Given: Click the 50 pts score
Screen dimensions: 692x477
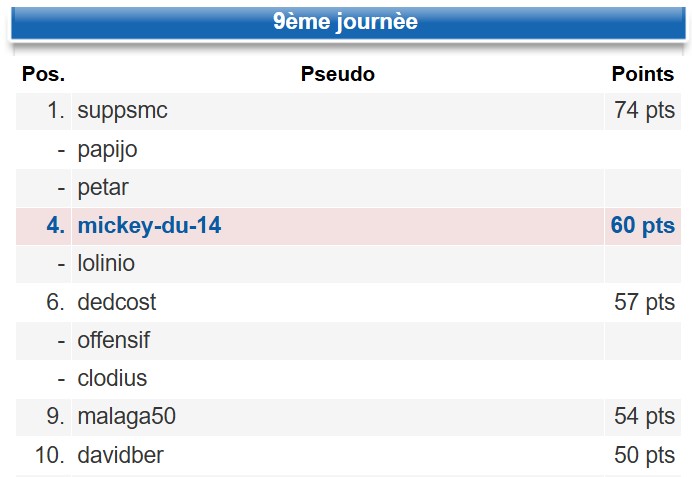Looking at the screenshot, I should 644,456.
